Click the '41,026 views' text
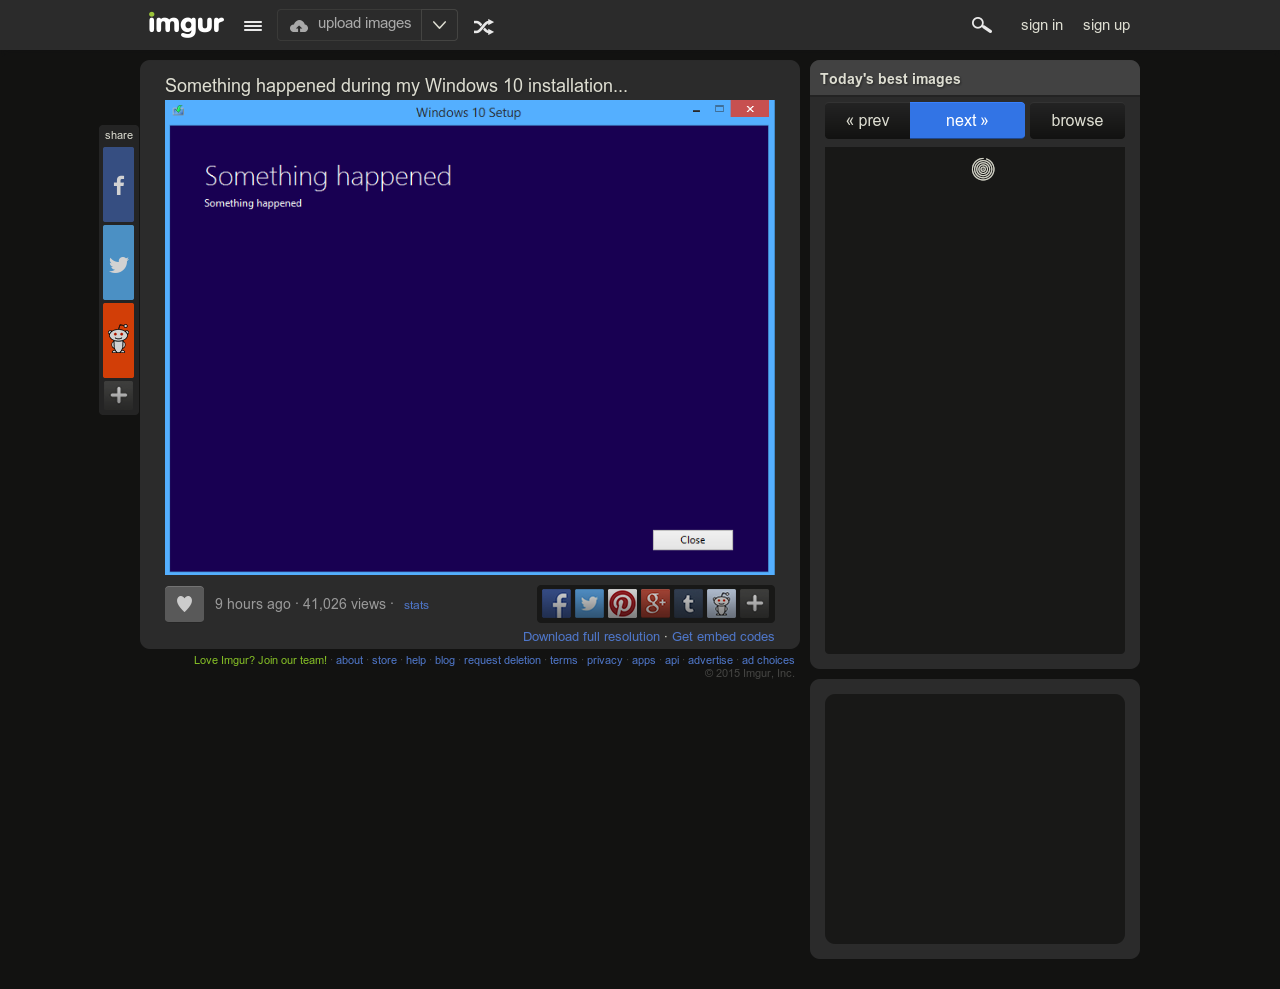The height and width of the screenshot is (989, 1280). 344,604
